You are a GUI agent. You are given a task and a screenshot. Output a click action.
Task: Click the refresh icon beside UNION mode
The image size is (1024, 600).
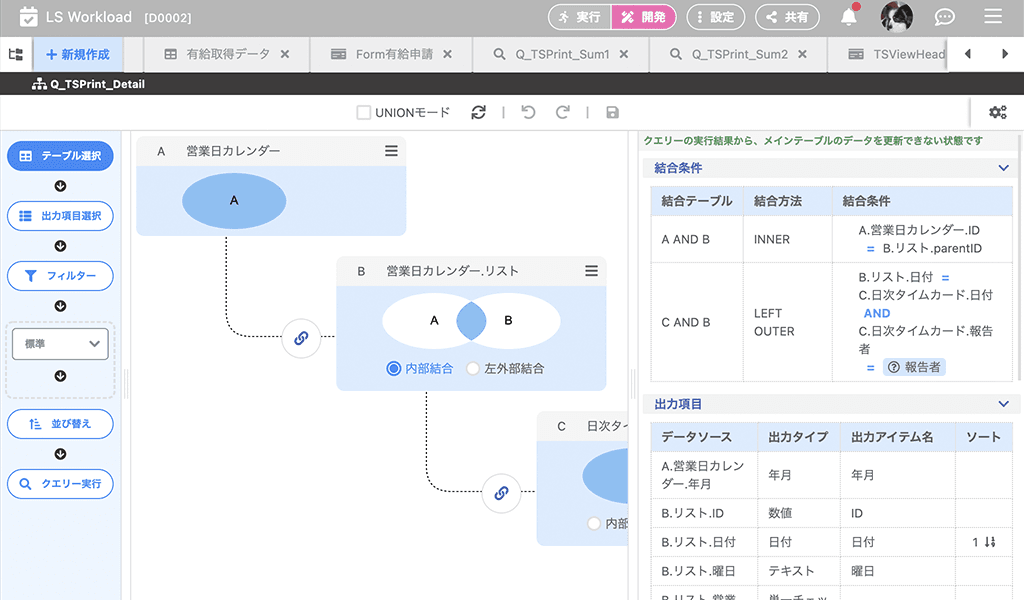point(479,113)
